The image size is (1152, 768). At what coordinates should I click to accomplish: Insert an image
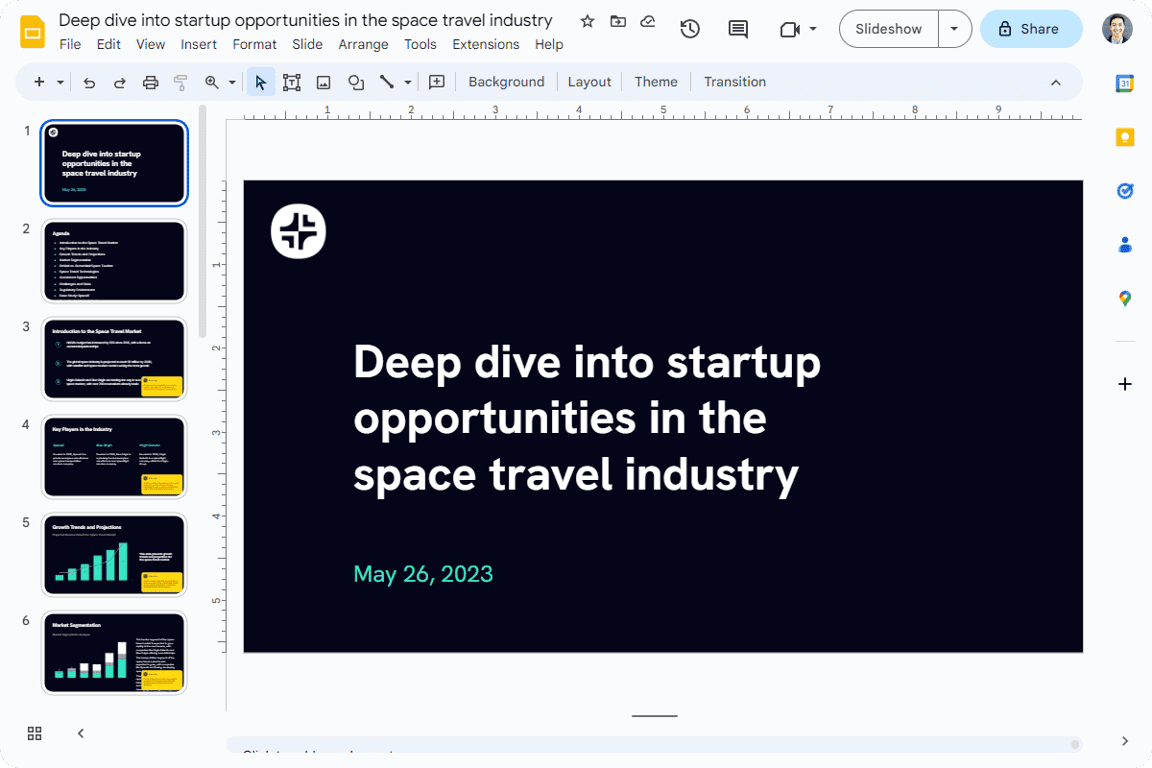click(323, 81)
